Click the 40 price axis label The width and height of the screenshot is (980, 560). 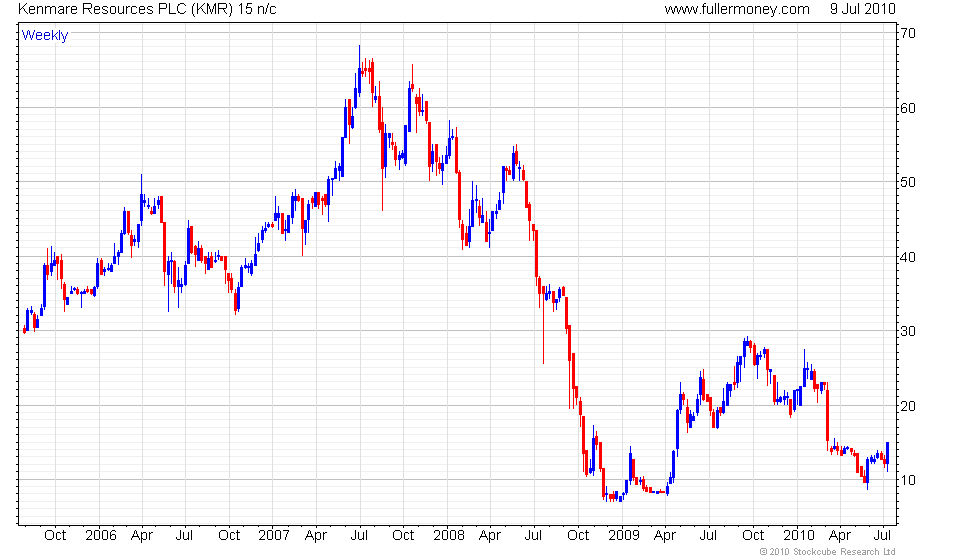908,257
